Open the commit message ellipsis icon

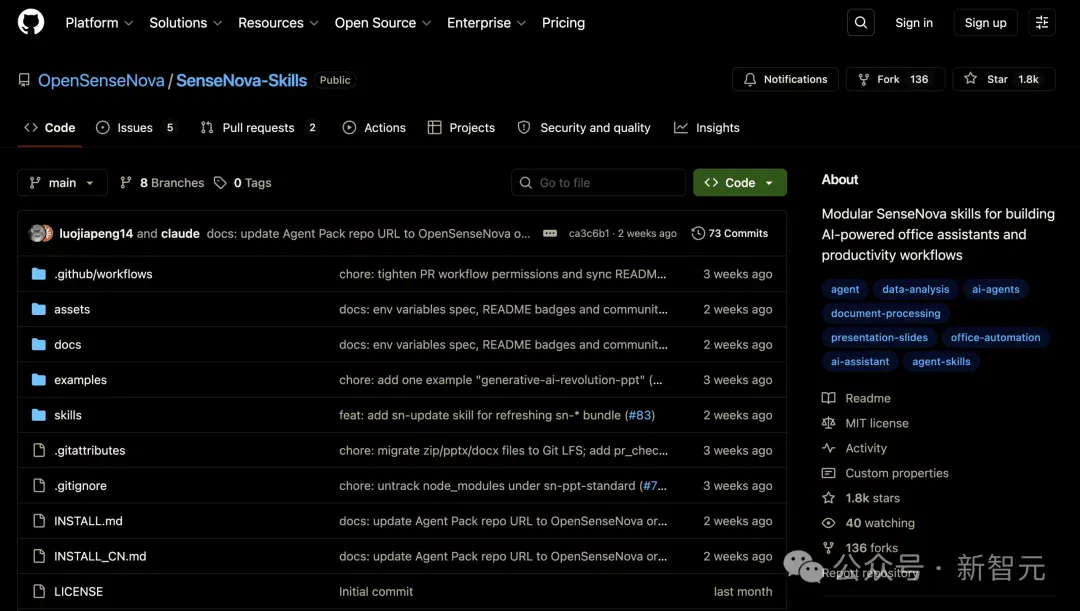(x=550, y=234)
